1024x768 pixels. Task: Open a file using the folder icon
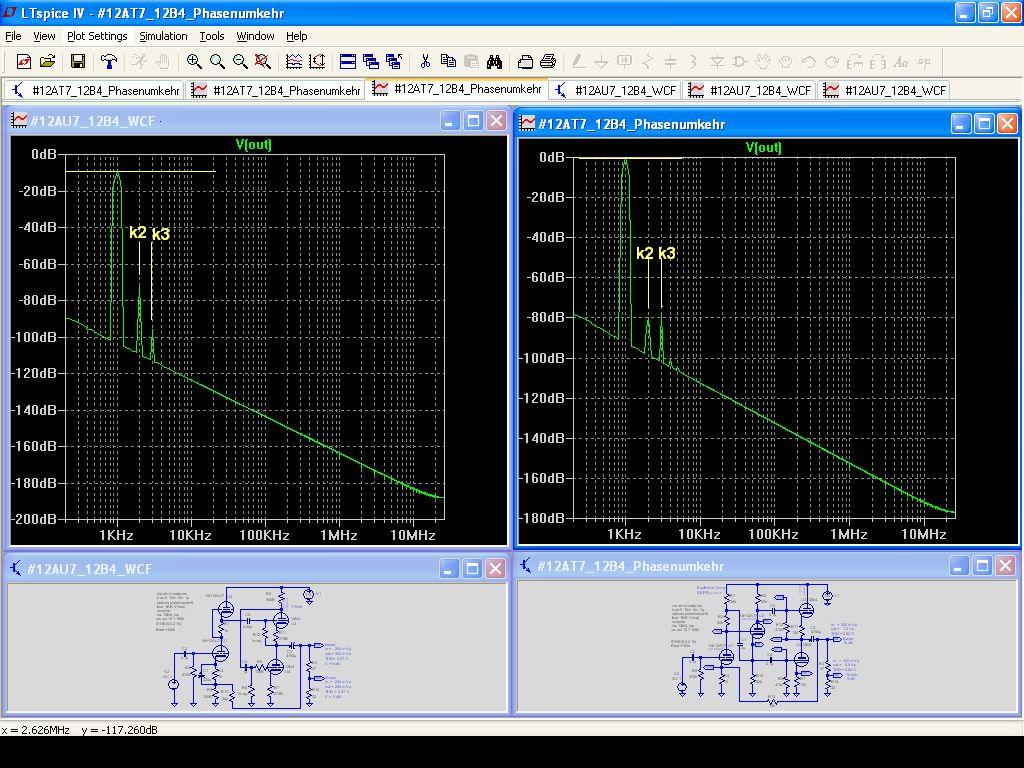pyautogui.click(x=47, y=62)
